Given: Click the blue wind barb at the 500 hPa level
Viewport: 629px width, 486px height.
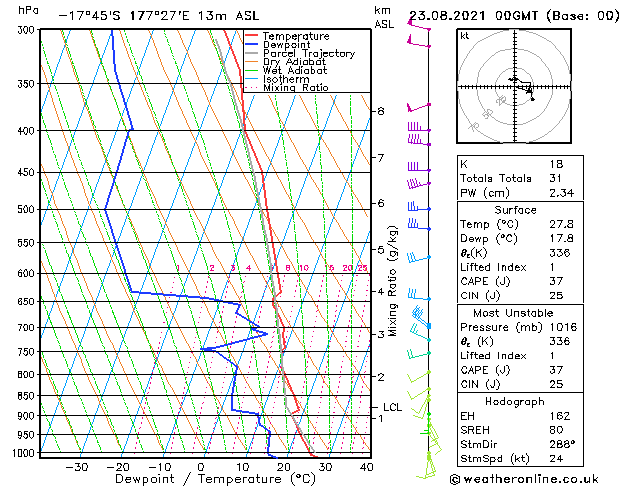Looking at the screenshot, I should [x=419, y=207].
